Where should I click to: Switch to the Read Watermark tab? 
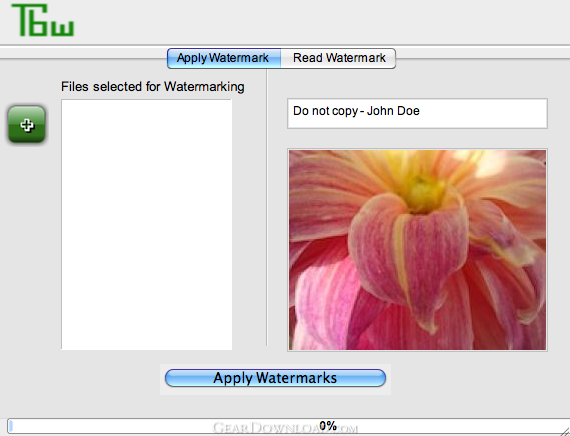point(339,58)
